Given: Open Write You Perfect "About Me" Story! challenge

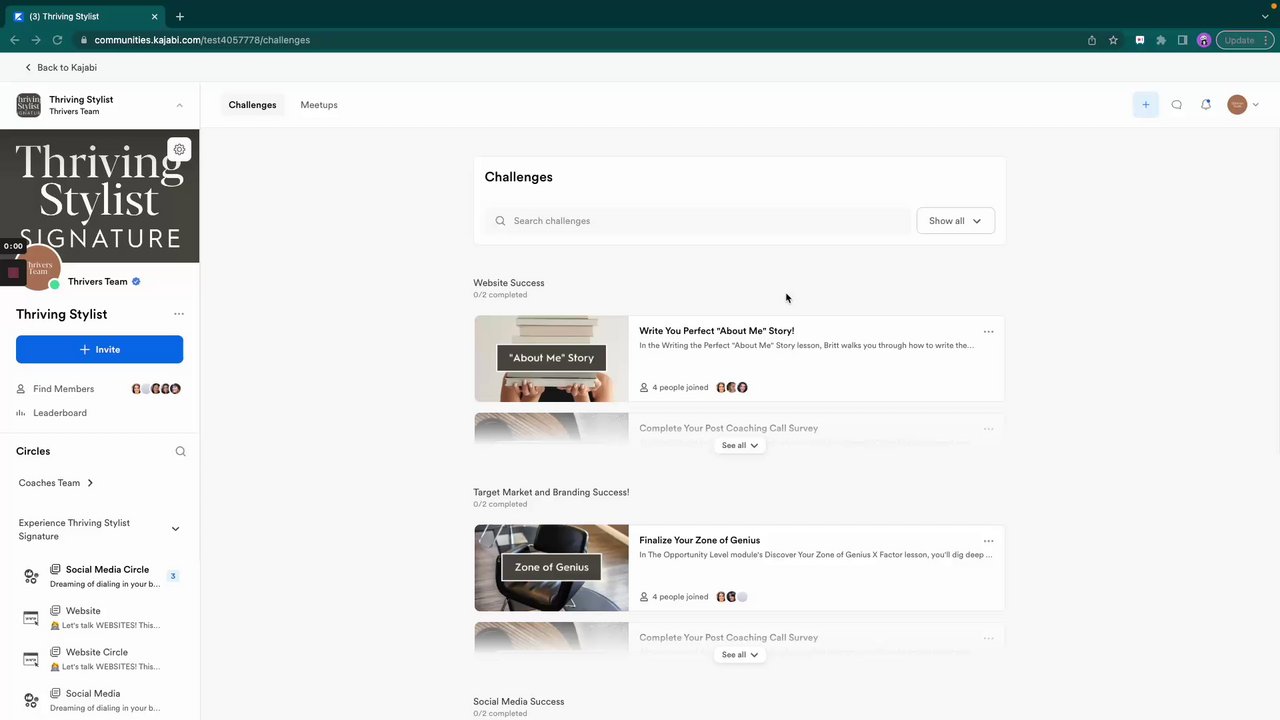Looking at the screenshot, I should [x=717, y=331].
